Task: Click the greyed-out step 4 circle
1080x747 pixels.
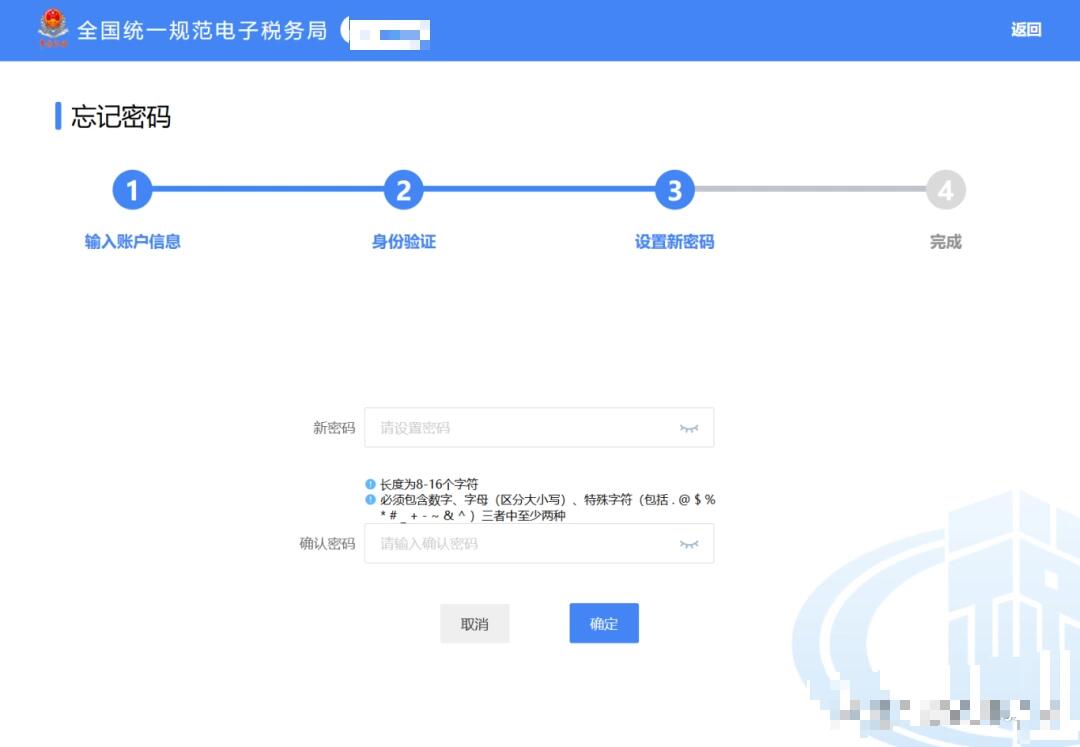Action: [x=945, y=190]
